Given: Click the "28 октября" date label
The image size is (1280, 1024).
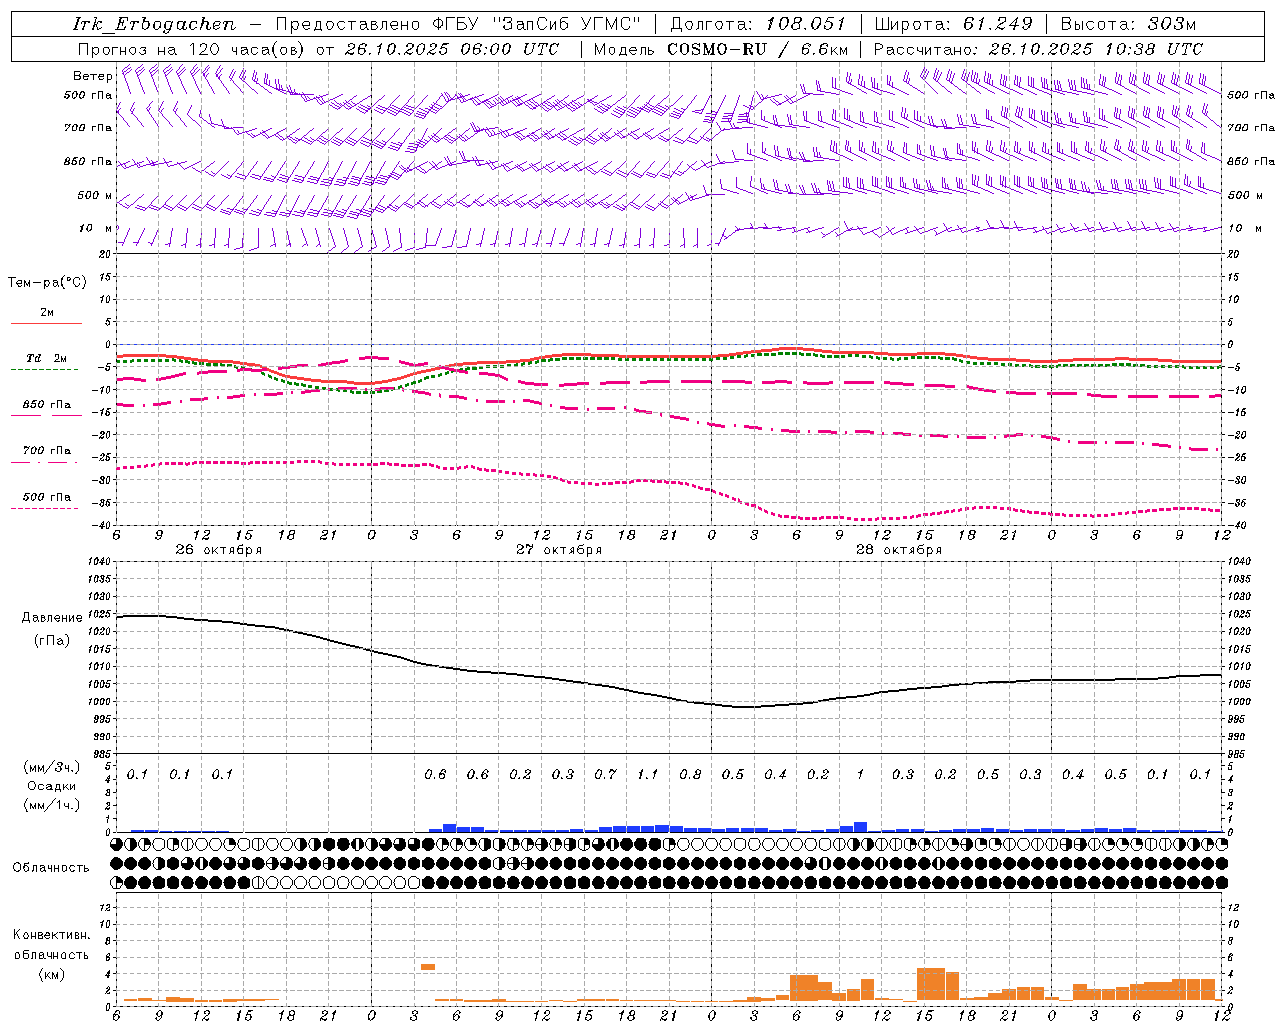Looking at the screenshot, I should pyautogui.click(x=899, y=550).
